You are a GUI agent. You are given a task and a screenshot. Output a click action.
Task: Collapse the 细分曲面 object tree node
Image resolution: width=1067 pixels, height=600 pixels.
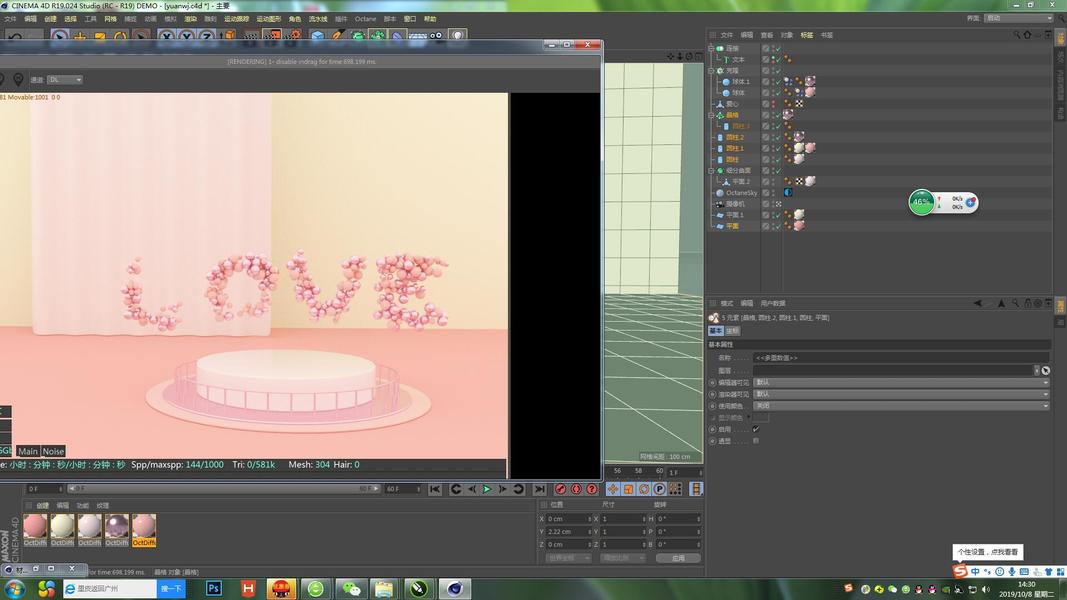pyautogui.click(x=711, y=171)
